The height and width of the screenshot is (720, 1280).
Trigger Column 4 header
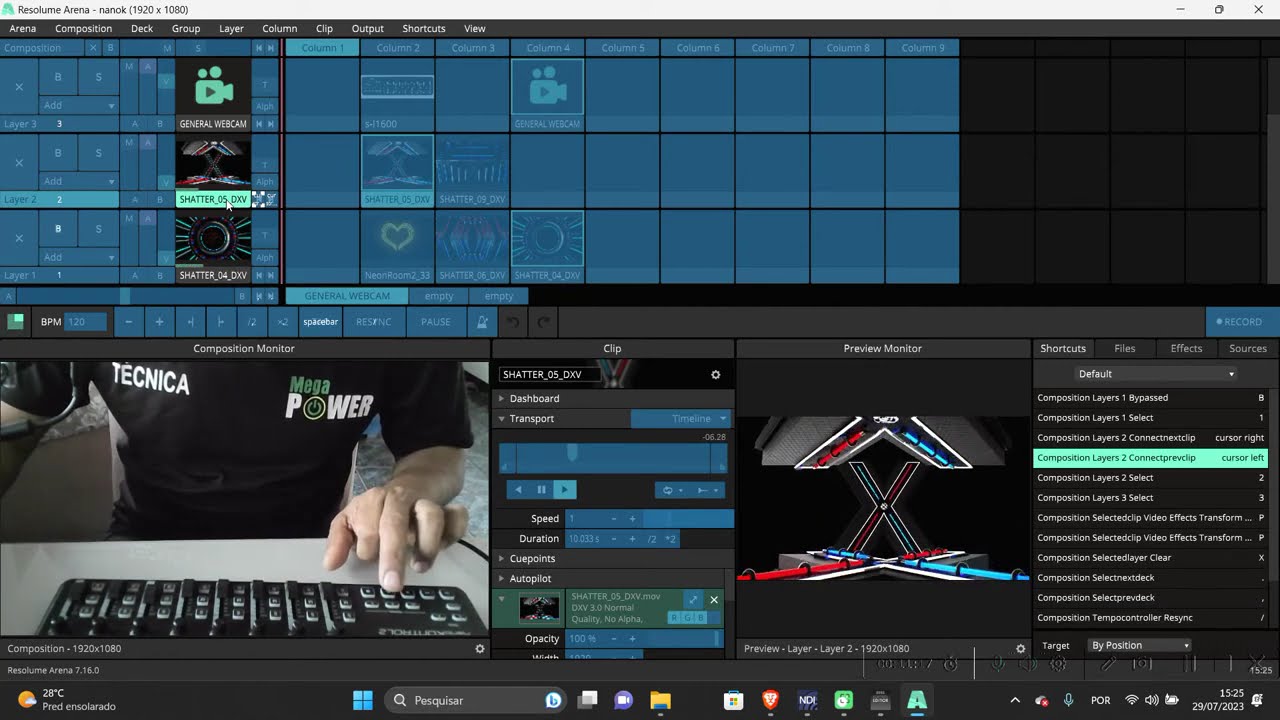548,48
